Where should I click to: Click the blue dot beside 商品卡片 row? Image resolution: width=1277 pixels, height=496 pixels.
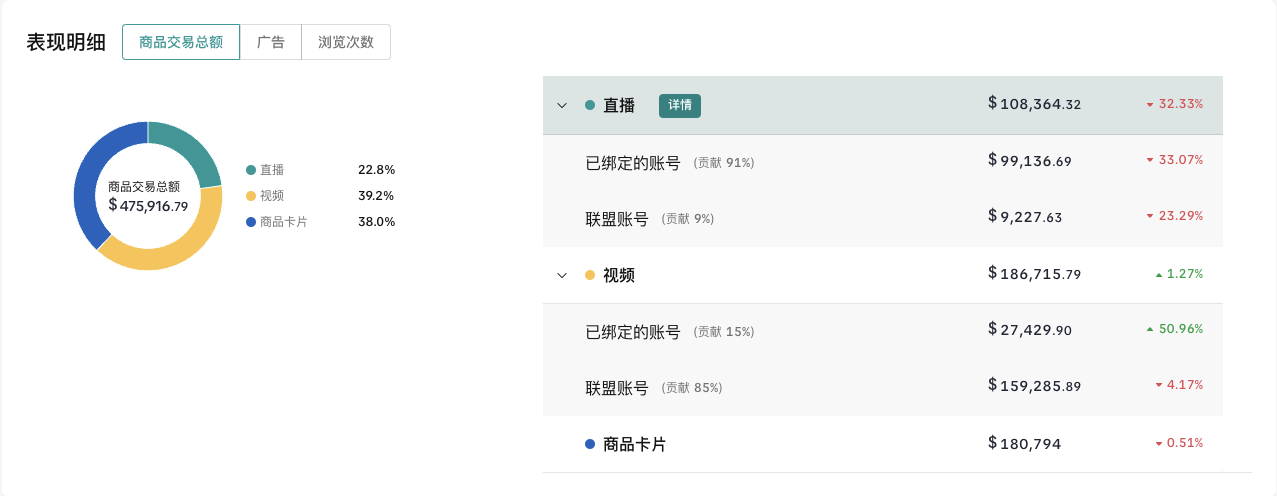pos(590,444)
